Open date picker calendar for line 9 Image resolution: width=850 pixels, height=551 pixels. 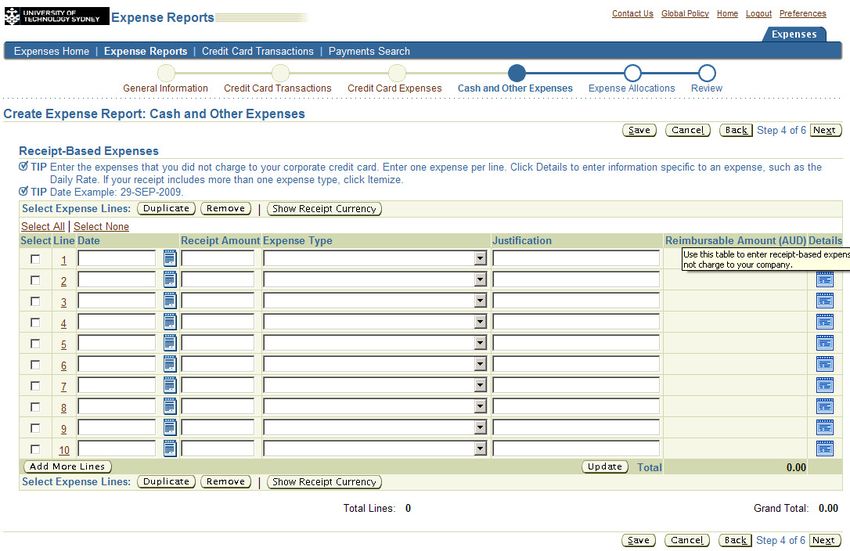tap(170, 427)
